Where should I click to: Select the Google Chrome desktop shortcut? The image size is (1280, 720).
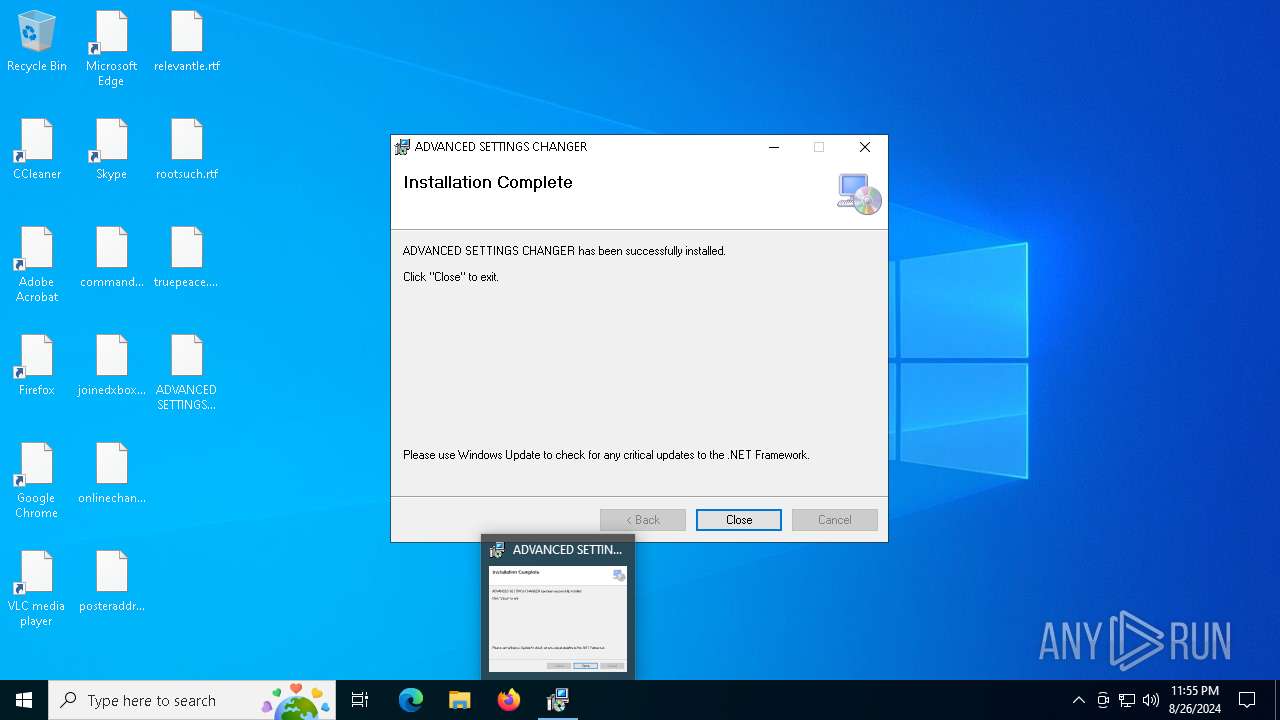pos(37,481)
